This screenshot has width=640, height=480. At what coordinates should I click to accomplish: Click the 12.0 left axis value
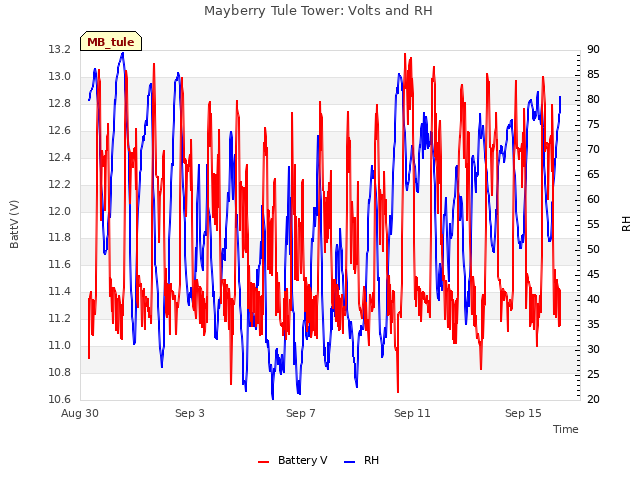click(60, 211)
